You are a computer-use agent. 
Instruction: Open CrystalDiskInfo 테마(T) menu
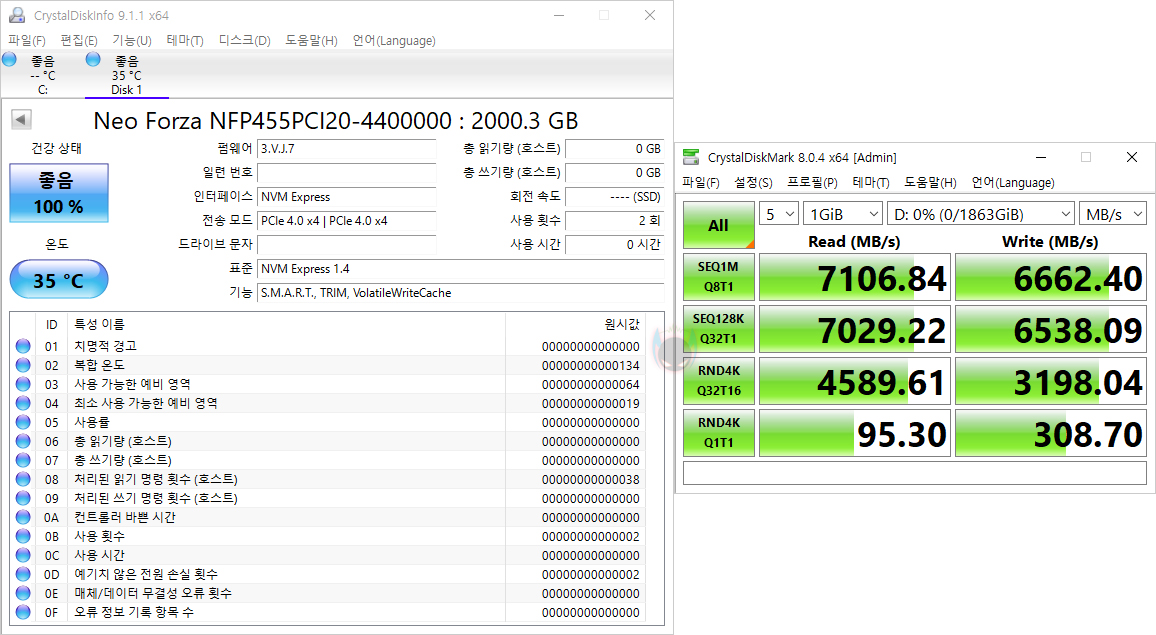[185, 41]
